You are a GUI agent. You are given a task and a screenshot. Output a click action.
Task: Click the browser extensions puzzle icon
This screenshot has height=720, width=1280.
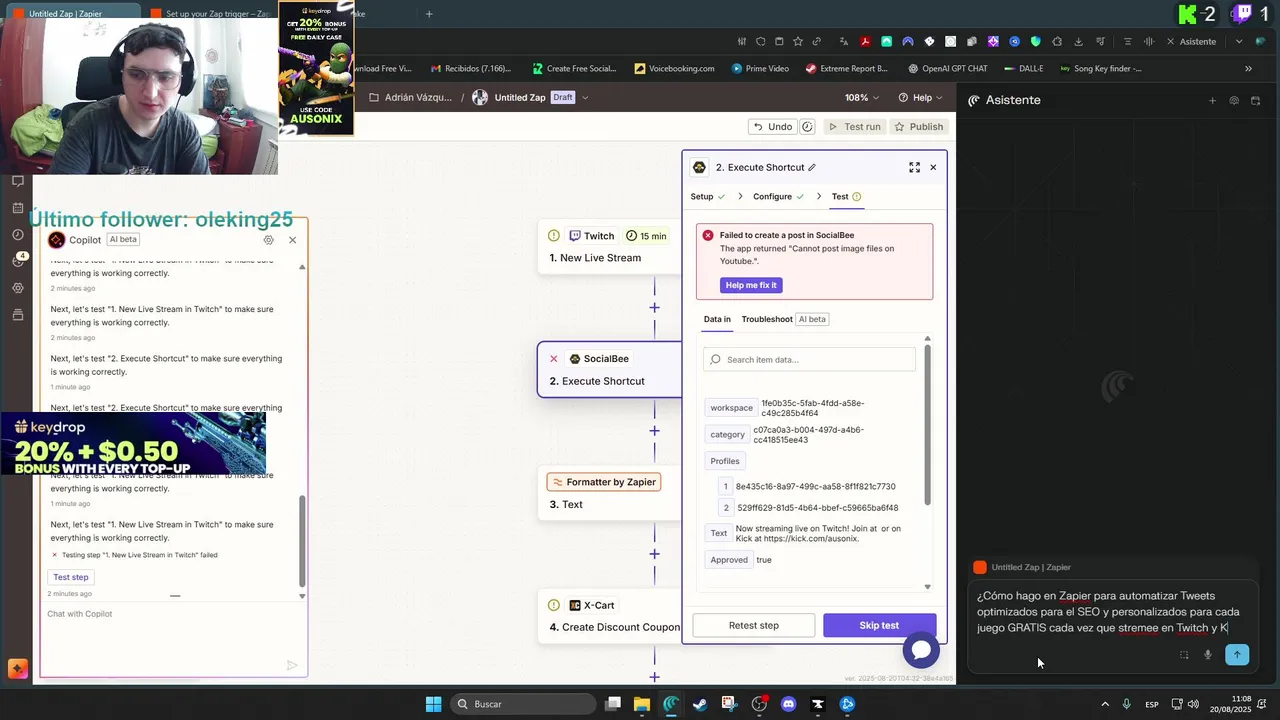pyautogui.click(x=1057, y=41)
